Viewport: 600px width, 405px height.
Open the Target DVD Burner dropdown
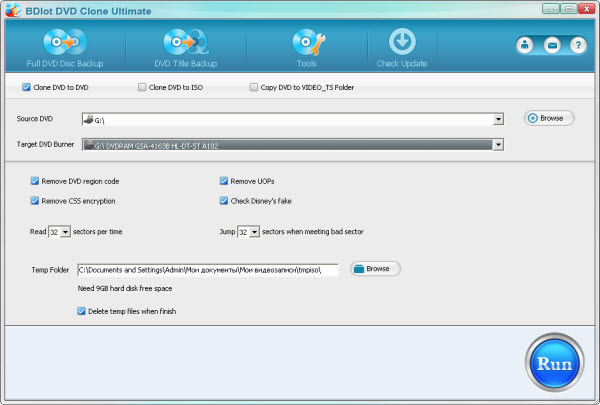click(498, 144)
